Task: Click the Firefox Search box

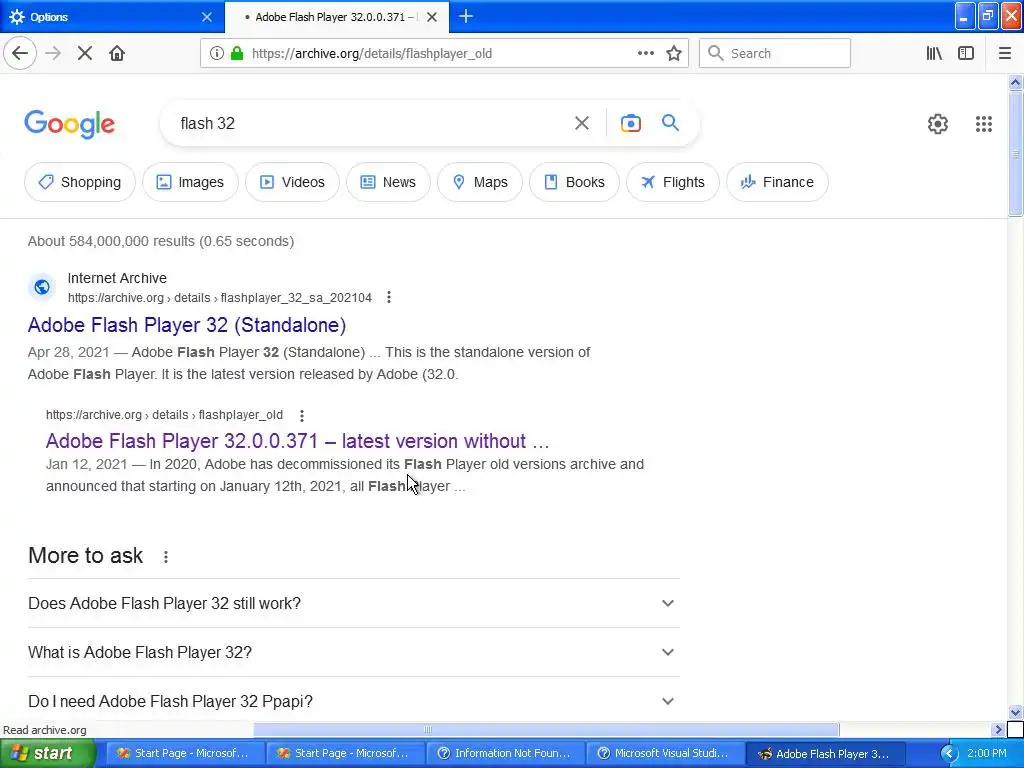Action: point(775,53)
